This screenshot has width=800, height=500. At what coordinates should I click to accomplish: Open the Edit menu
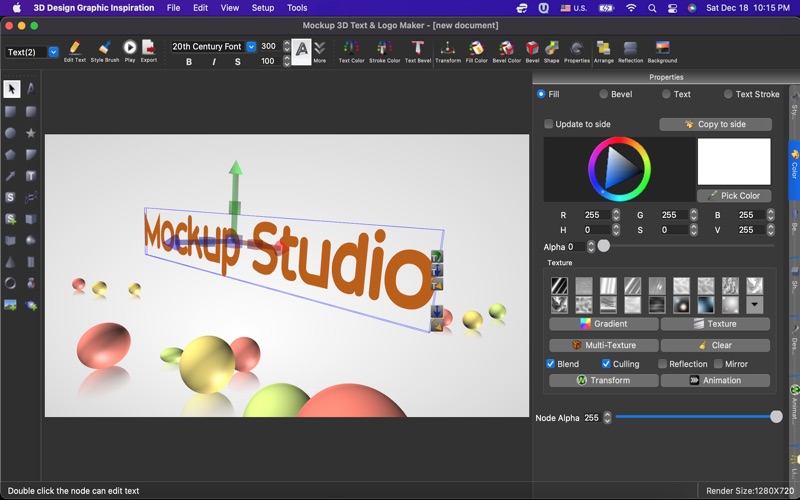[201, 8]
